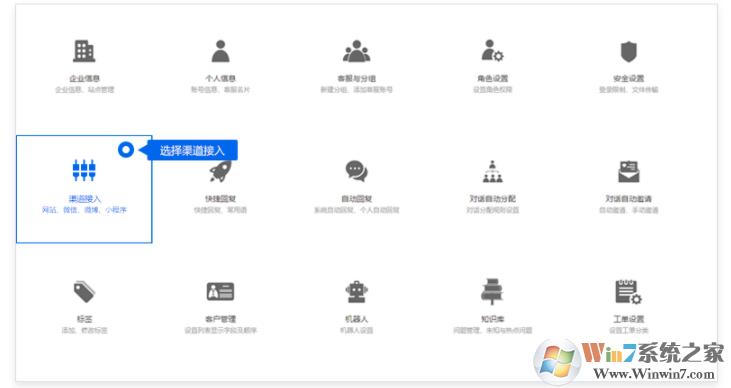Select the 角色设置 title

492,78
